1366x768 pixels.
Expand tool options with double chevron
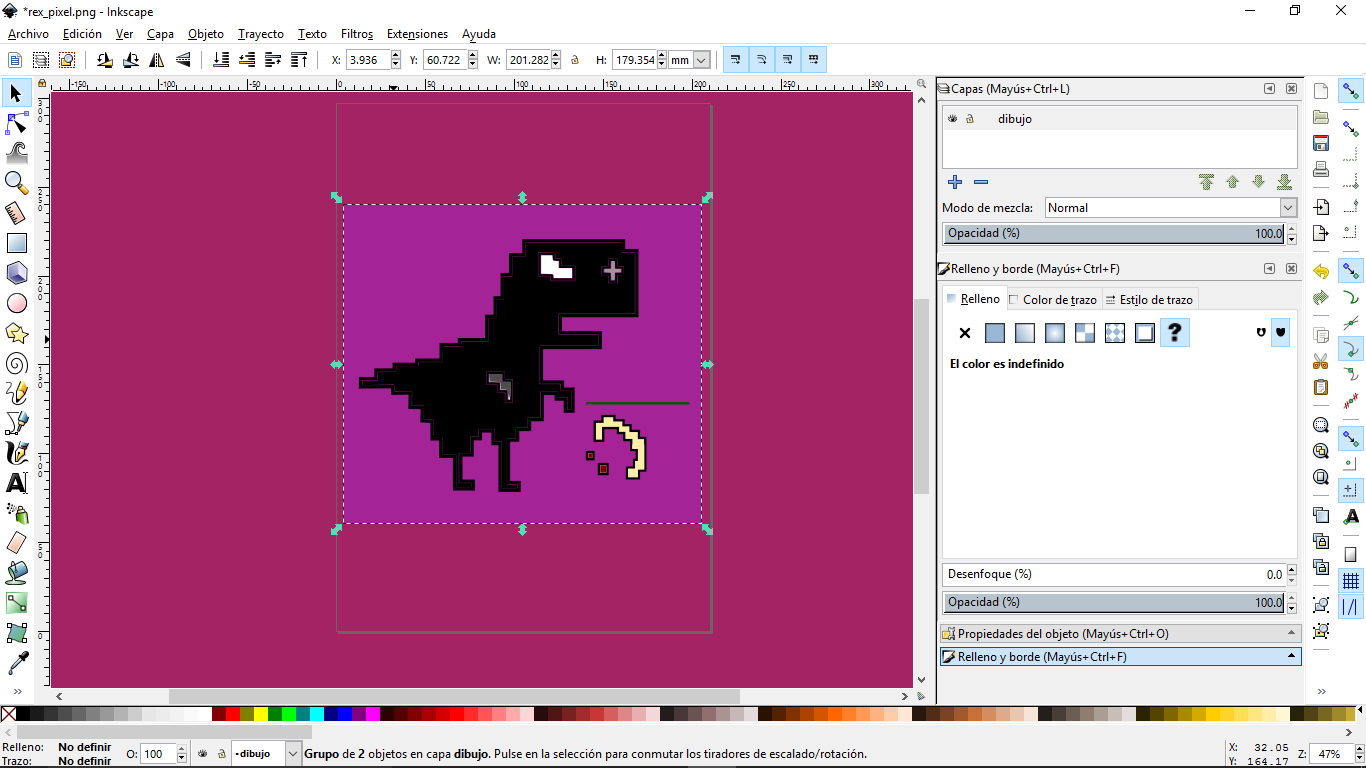[x=16, y=691]
